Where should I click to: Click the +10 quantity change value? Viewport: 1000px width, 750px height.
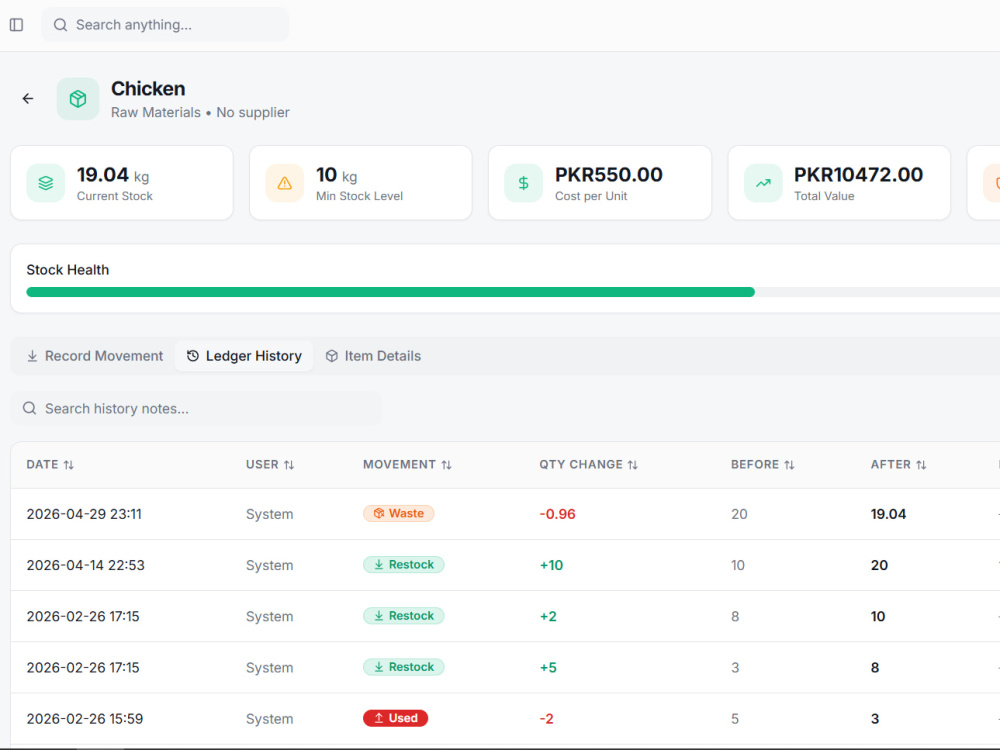point(551,565)
